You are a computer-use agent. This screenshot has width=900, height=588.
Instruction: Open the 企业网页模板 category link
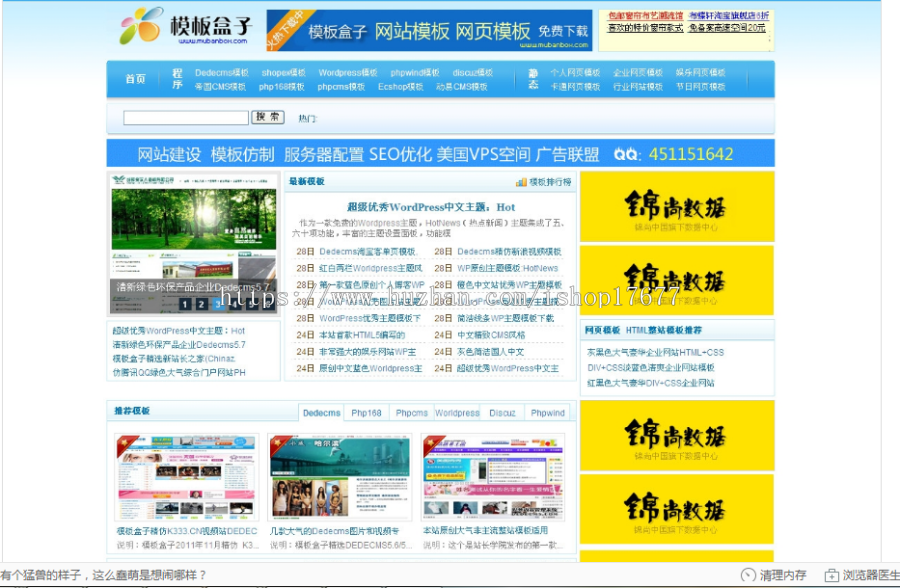pos(640,71)
